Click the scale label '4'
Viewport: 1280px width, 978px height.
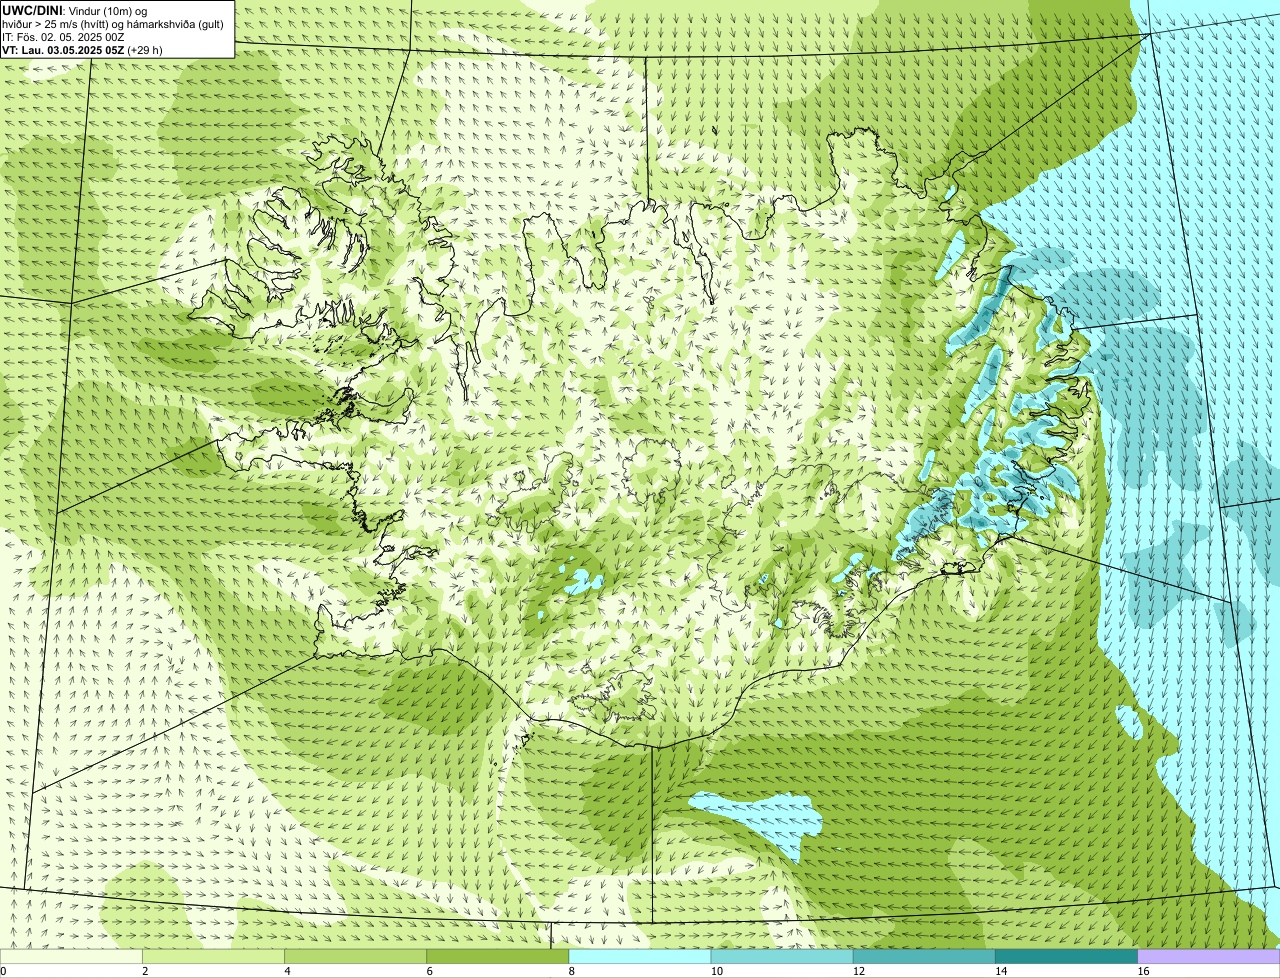[x=287, y=971]
